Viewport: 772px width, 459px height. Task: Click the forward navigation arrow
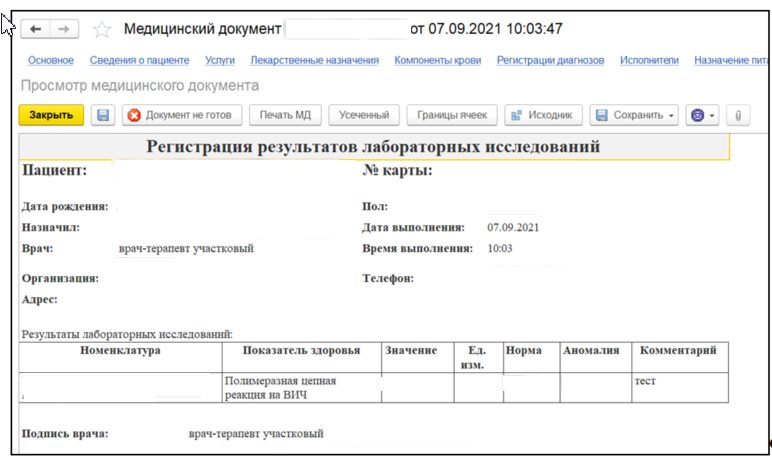[62, 29]
